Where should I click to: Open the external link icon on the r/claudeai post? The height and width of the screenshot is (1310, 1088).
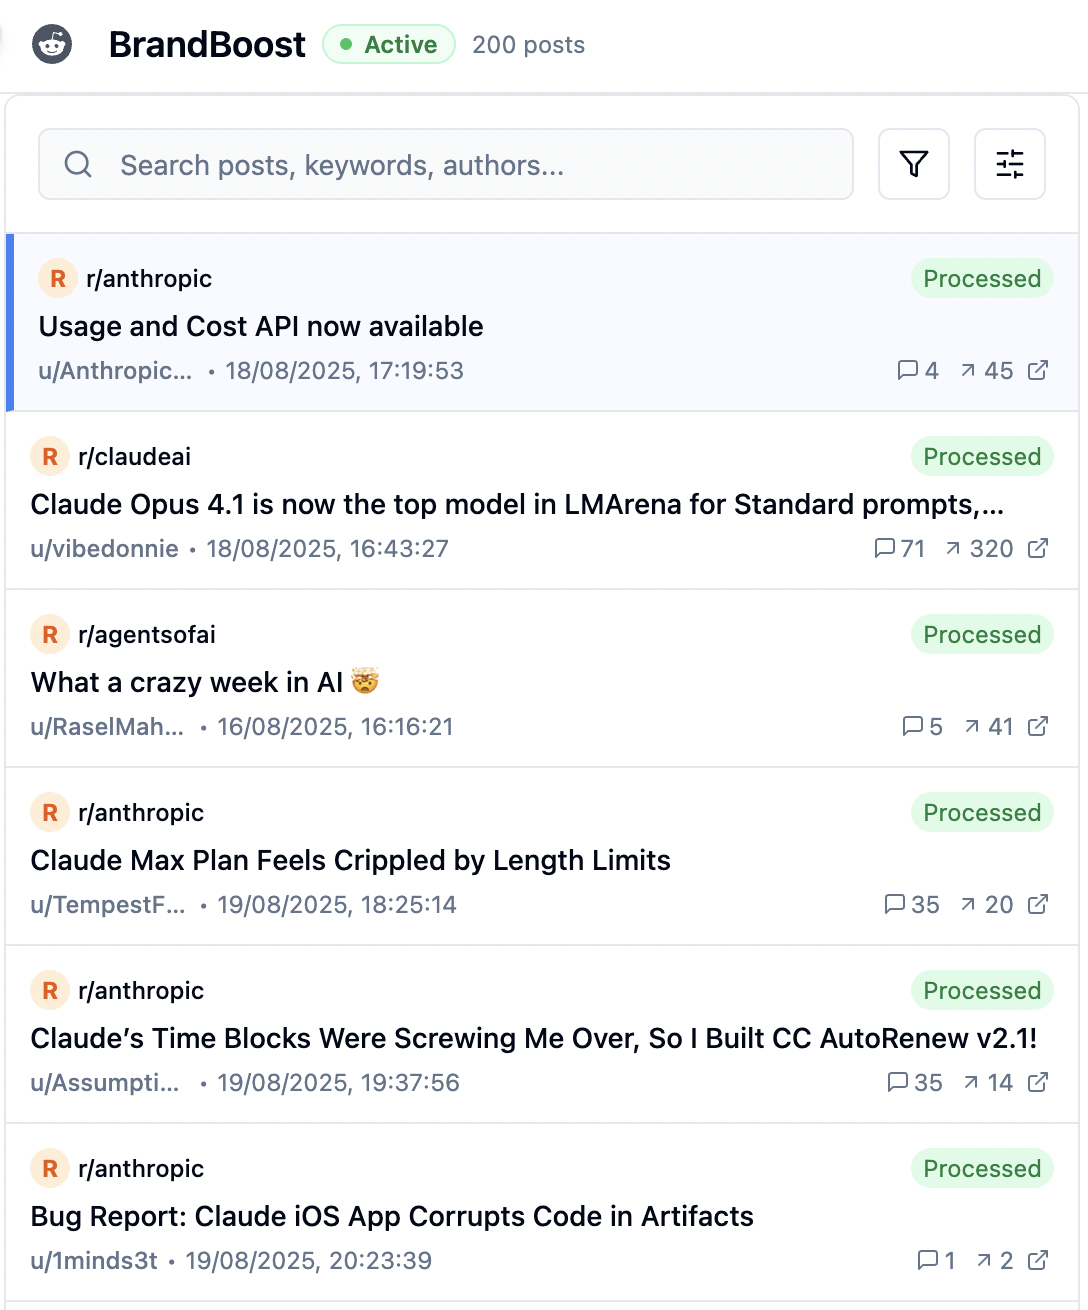click(1040, 548)
